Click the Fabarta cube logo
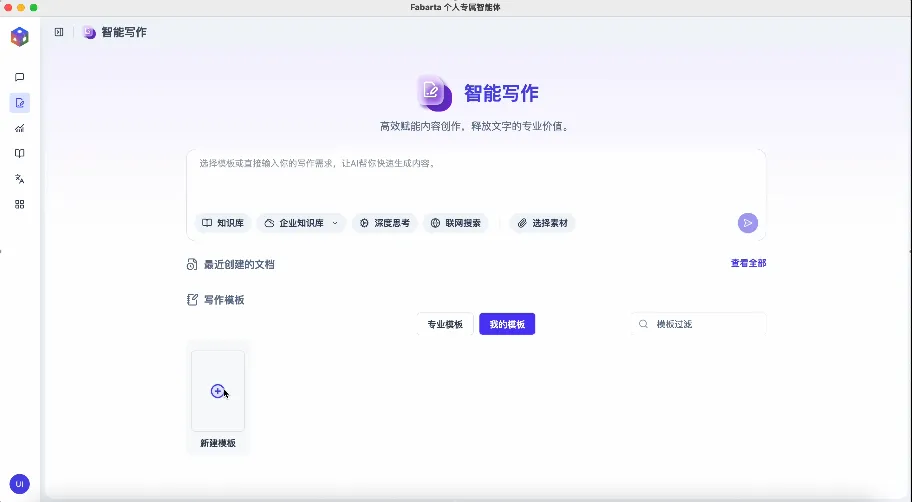 [x=19, y=37]
